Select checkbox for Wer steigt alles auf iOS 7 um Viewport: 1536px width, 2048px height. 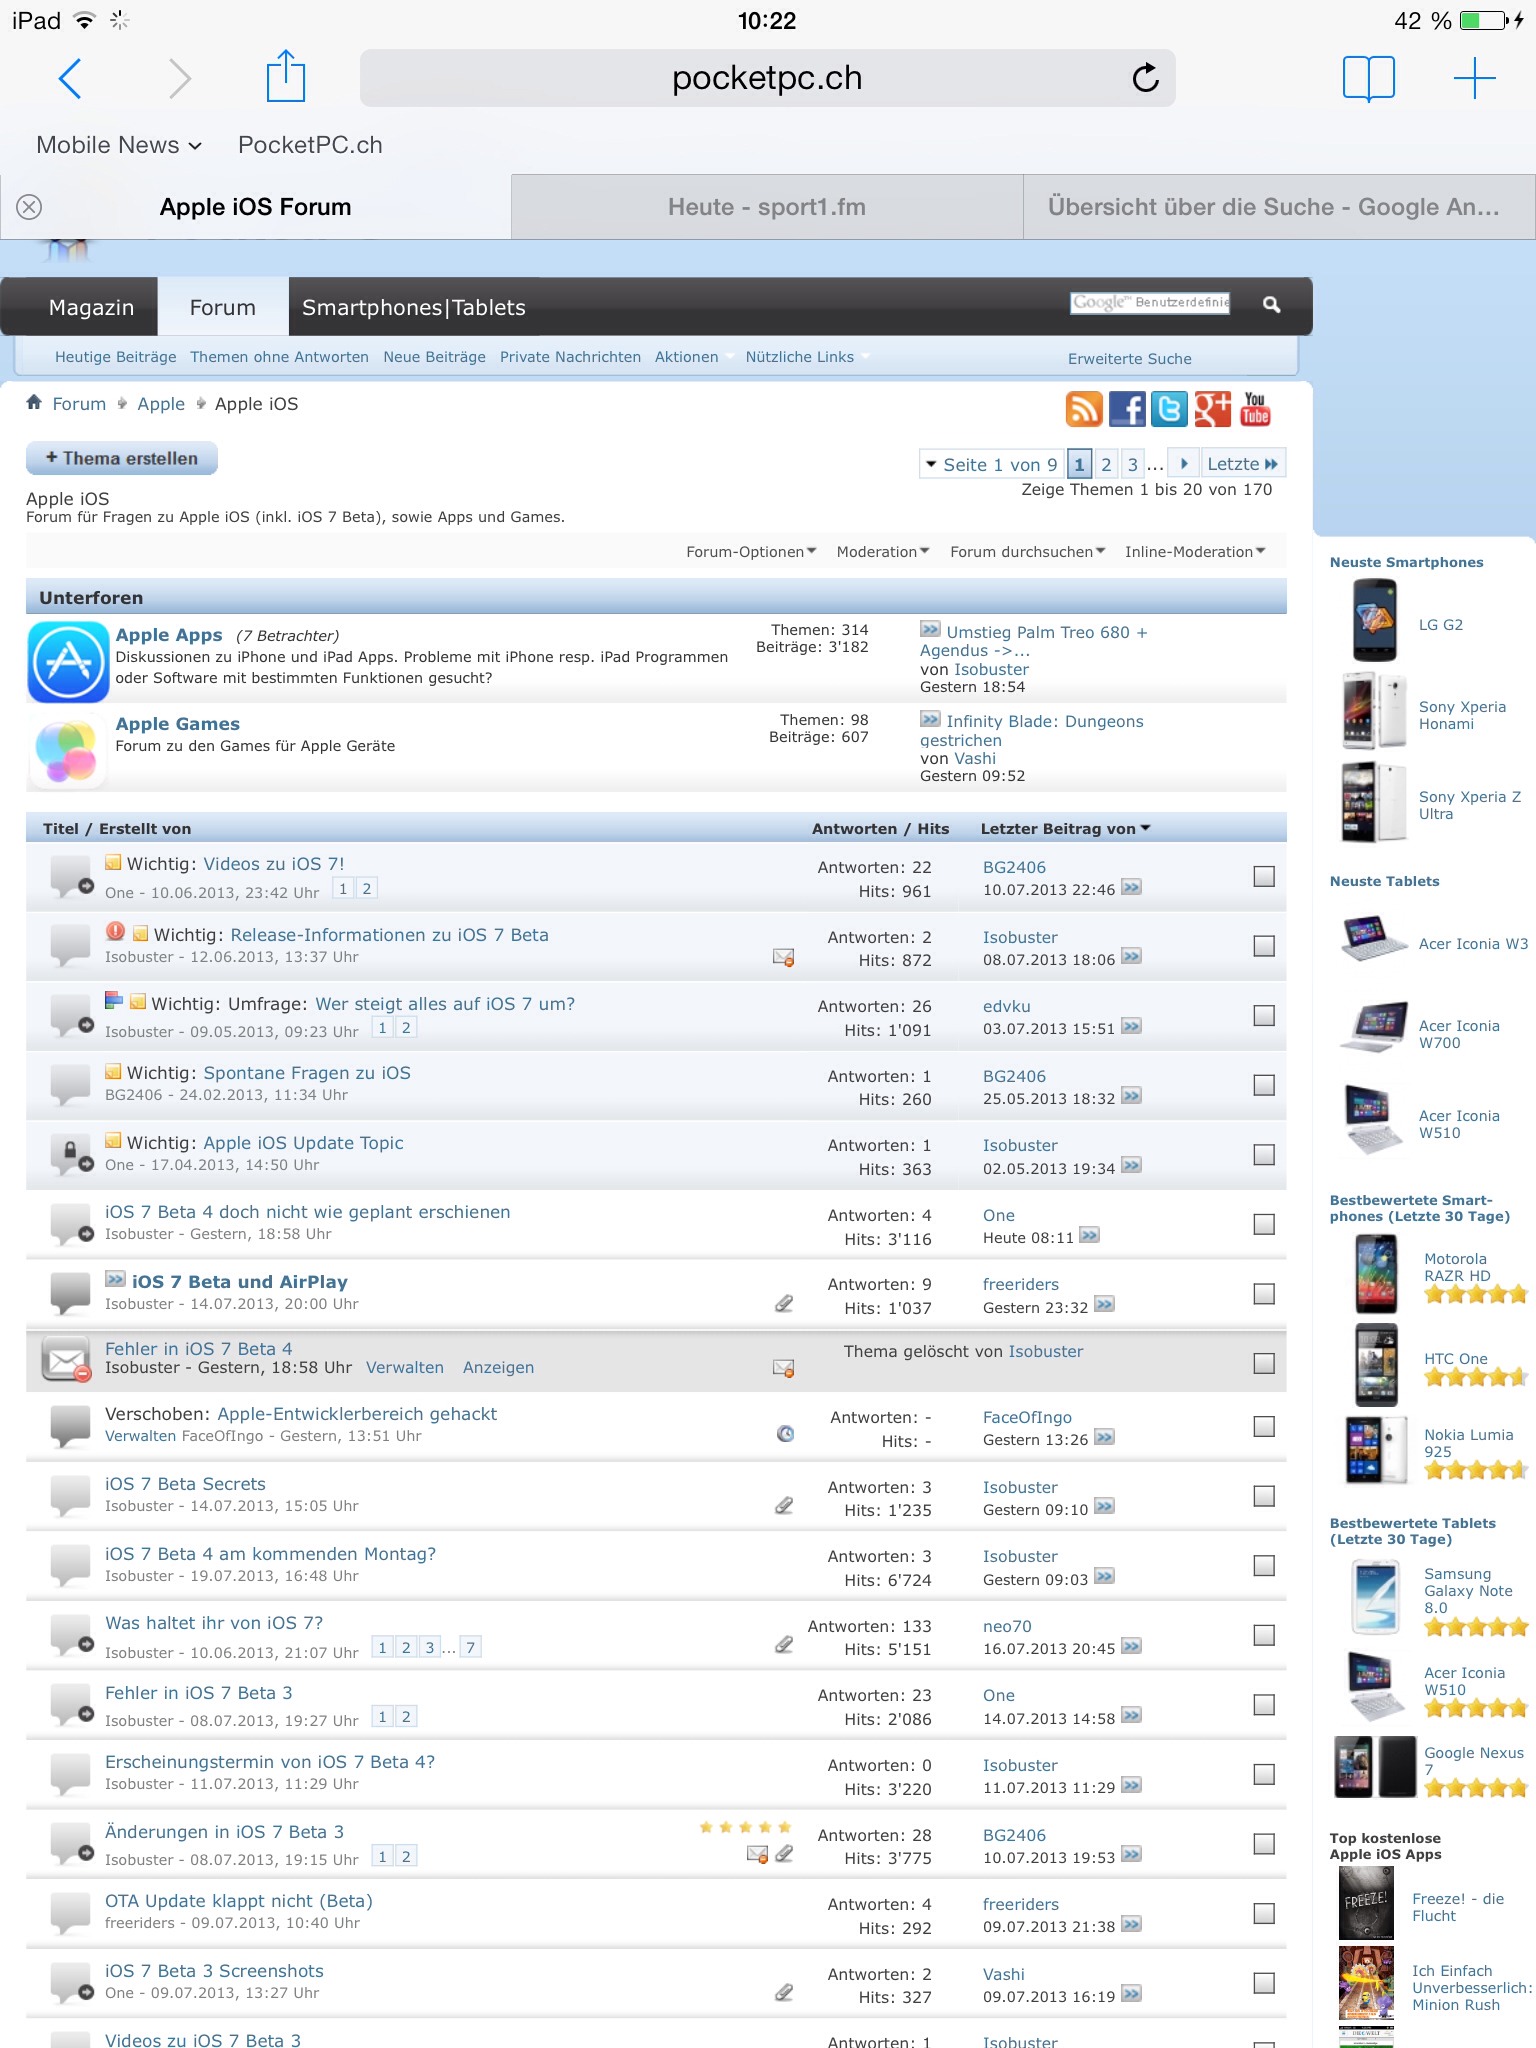[1264, 1016]
